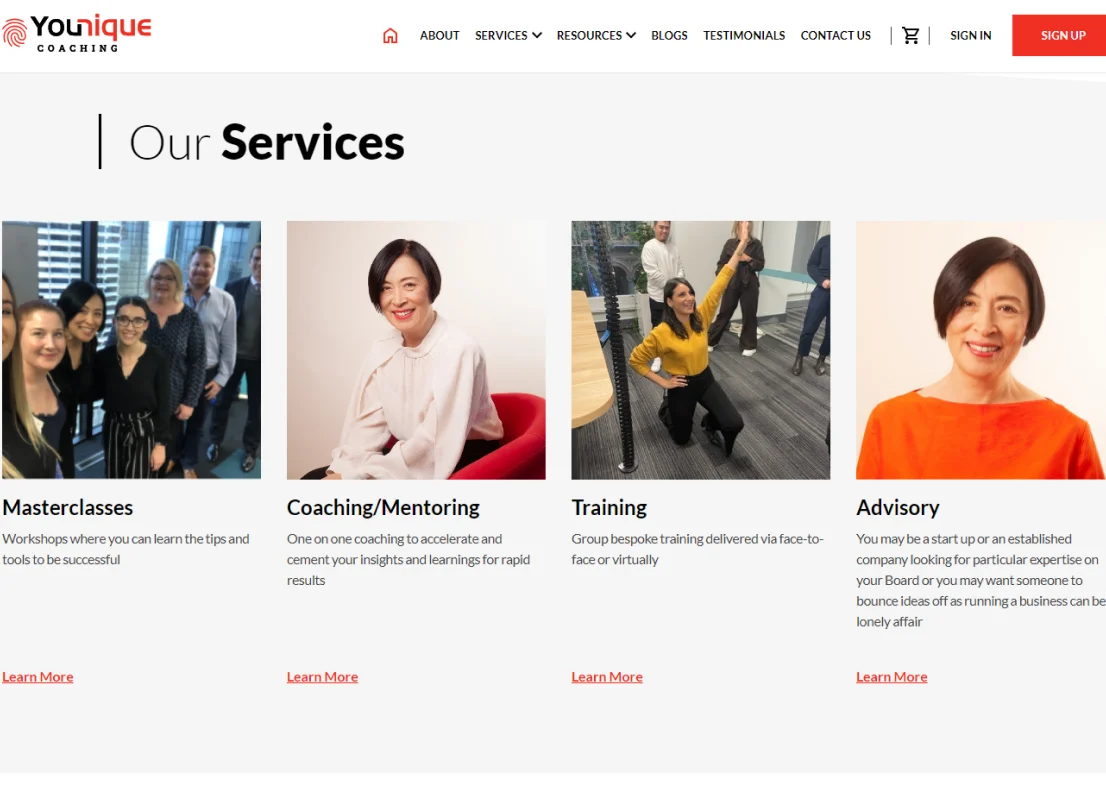Viewport: 1106px width, 792px height.
Task: Click the Younique Coaching logo
Action: (77, 33)
